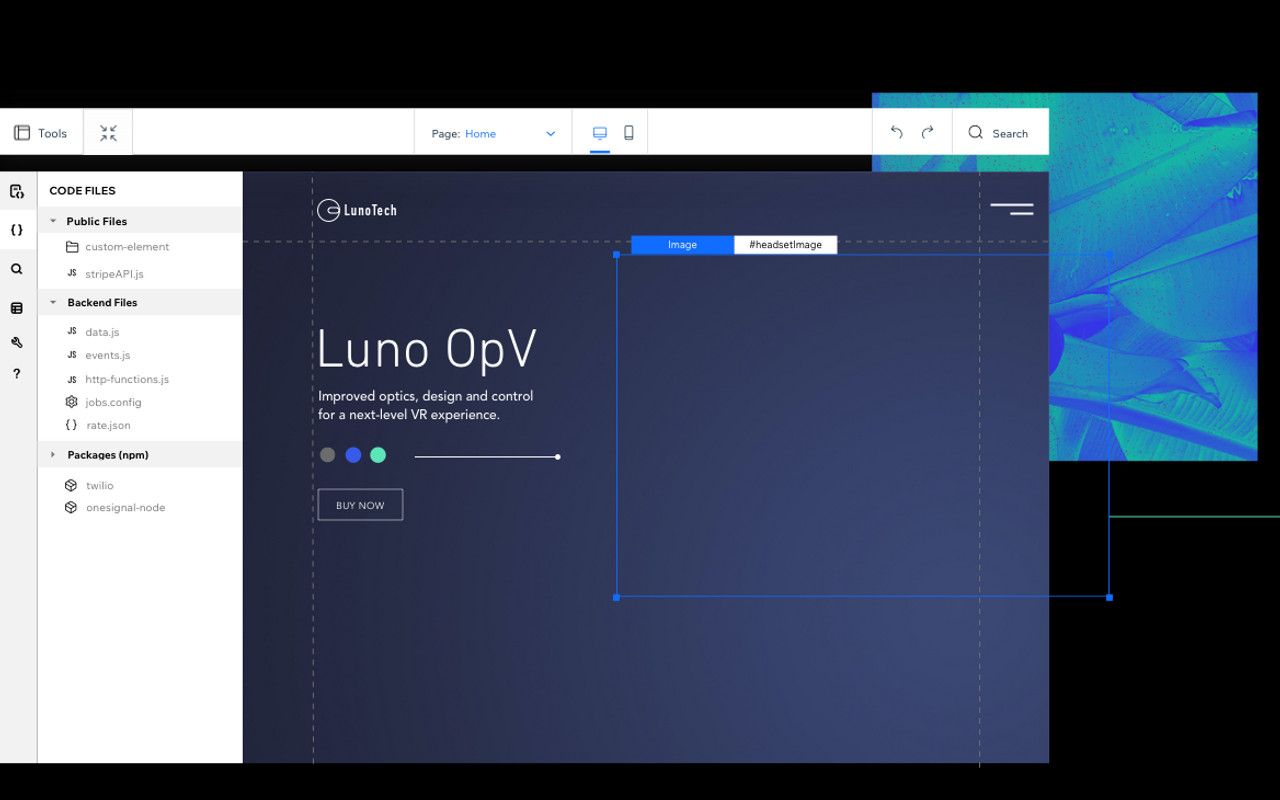The width and height of the screenshot is (1280, 800).
Task: Redo the last action
Action: (927, 133)
